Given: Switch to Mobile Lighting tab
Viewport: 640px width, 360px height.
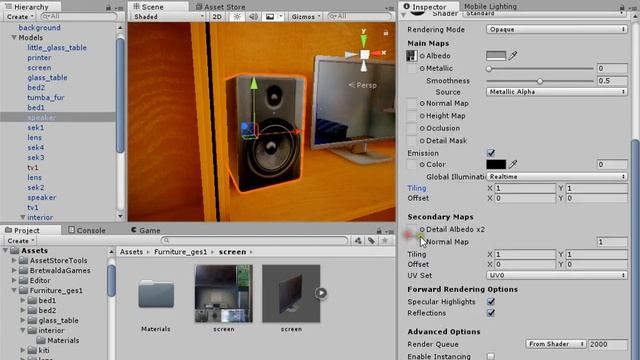Looking at the screenshot, I should (x=490, y=7).
